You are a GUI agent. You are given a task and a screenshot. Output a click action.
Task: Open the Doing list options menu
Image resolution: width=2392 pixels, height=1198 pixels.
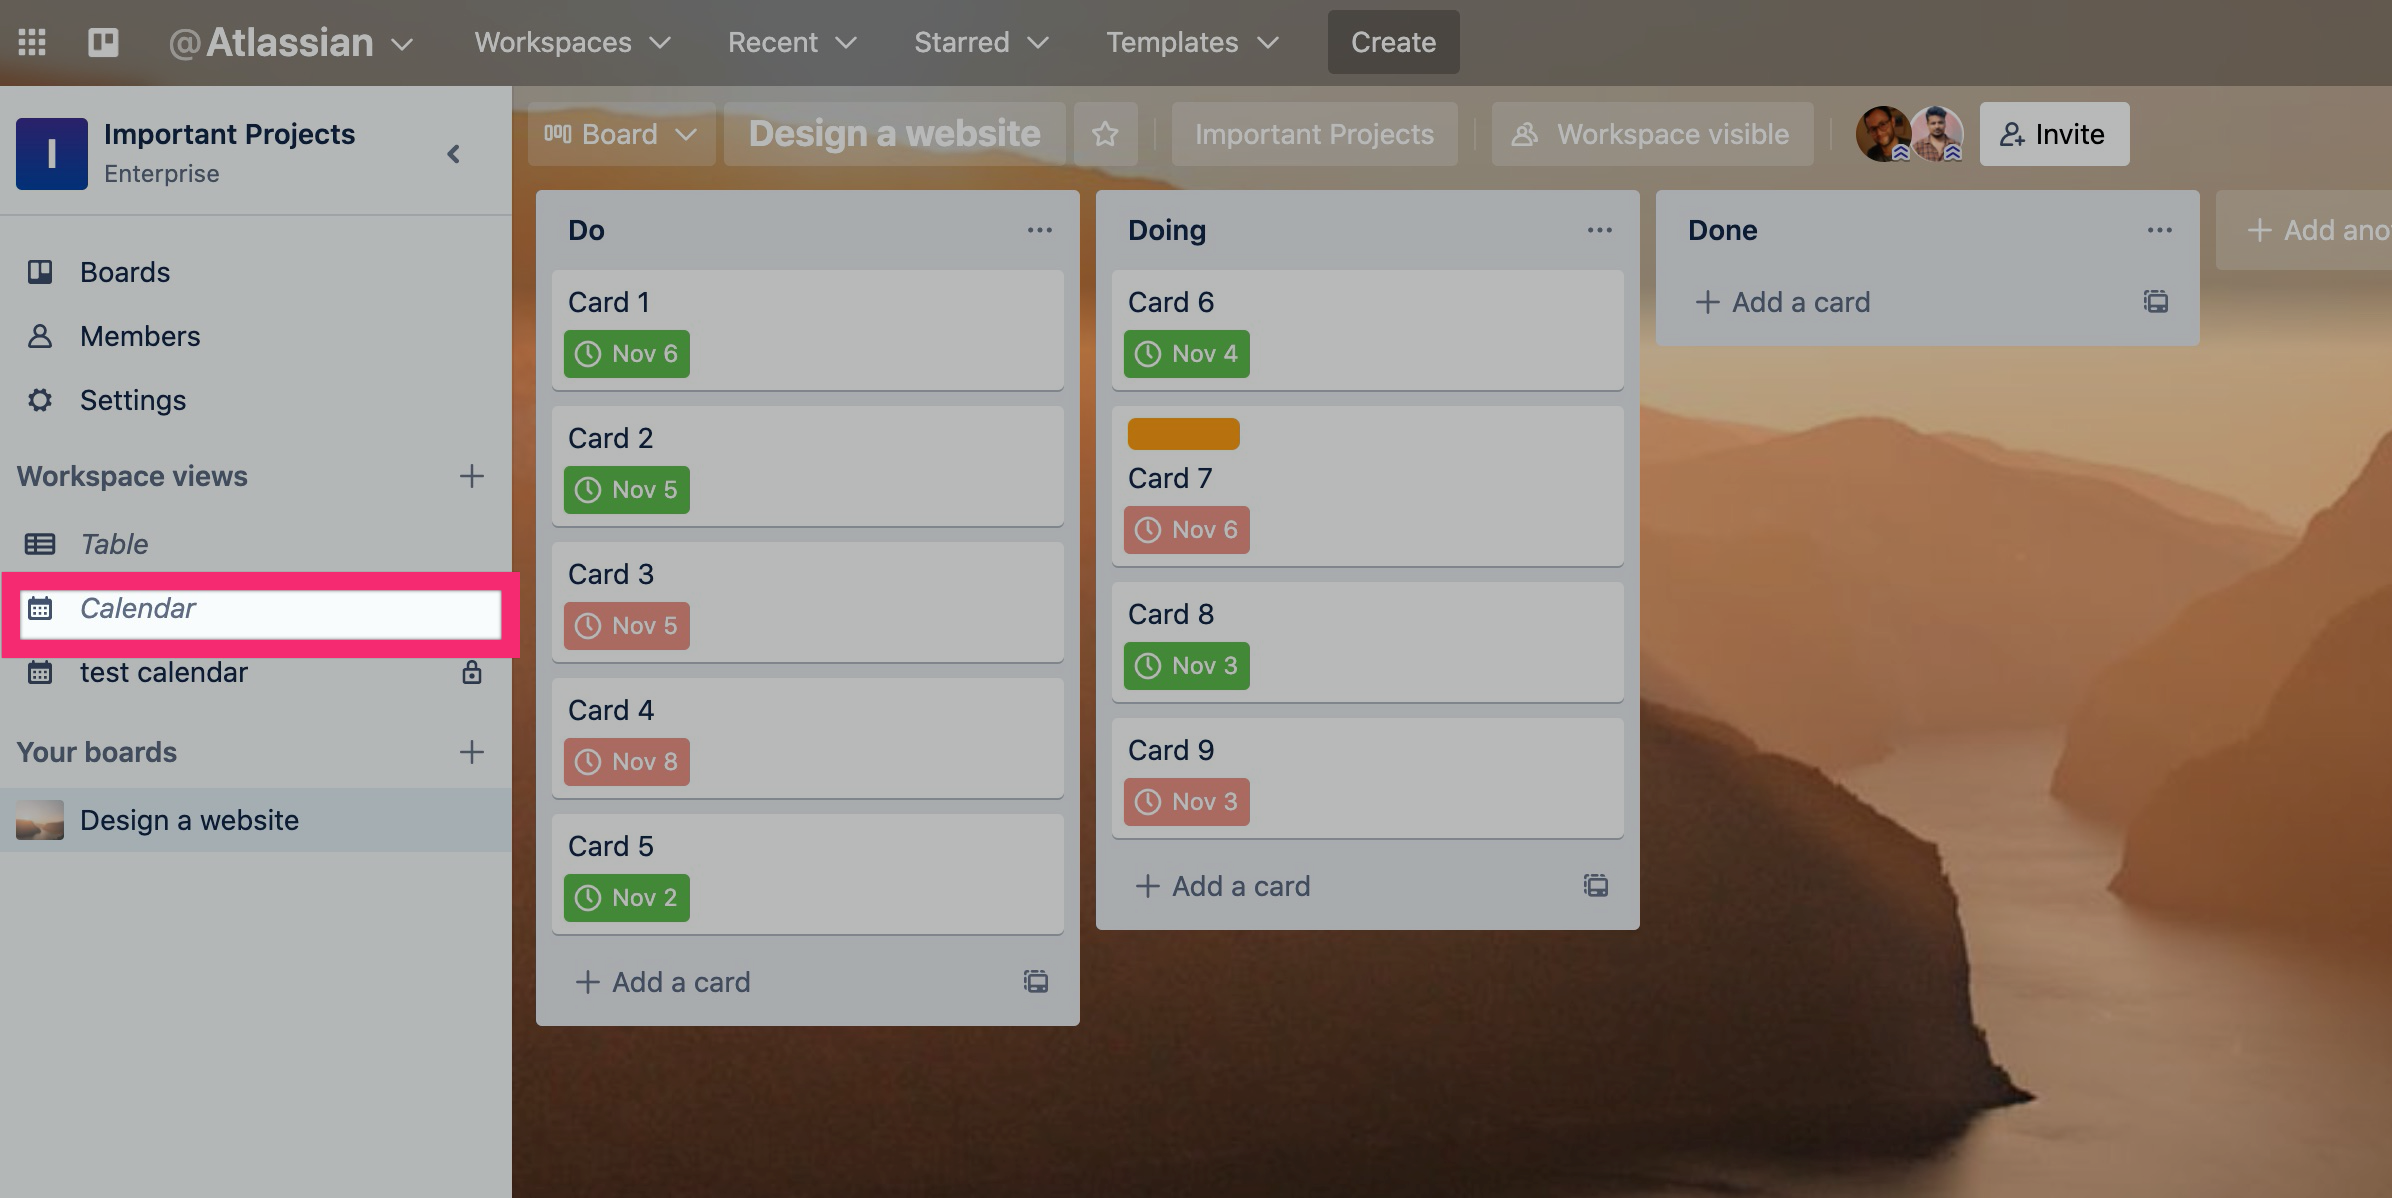click(1598, 229)
